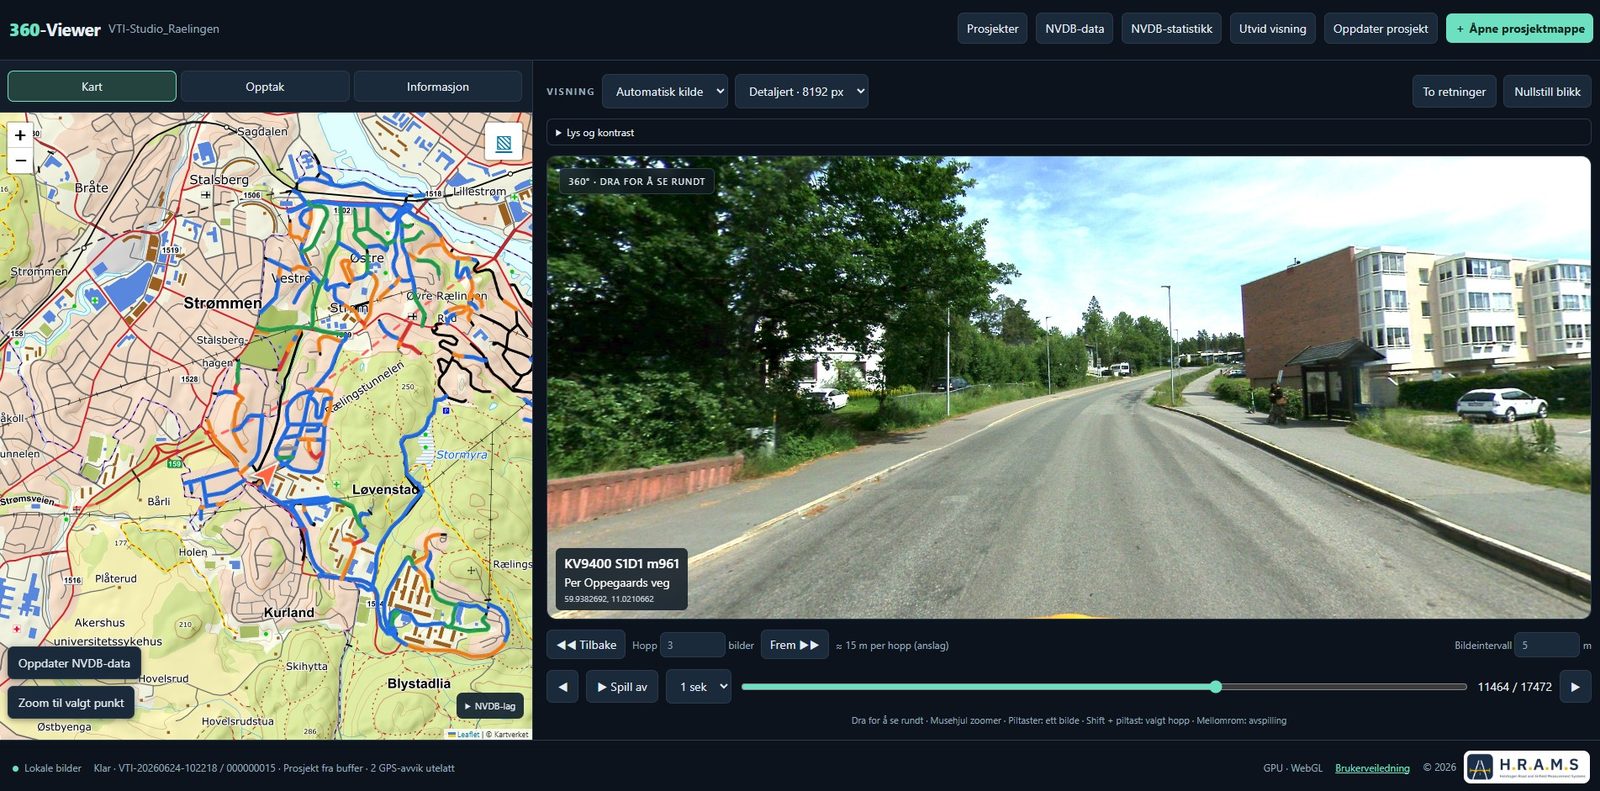Viewport: 1600px width, 791px height.
Task: Open NVDB-data from top bar
Action: click(x=1075, y=28)
